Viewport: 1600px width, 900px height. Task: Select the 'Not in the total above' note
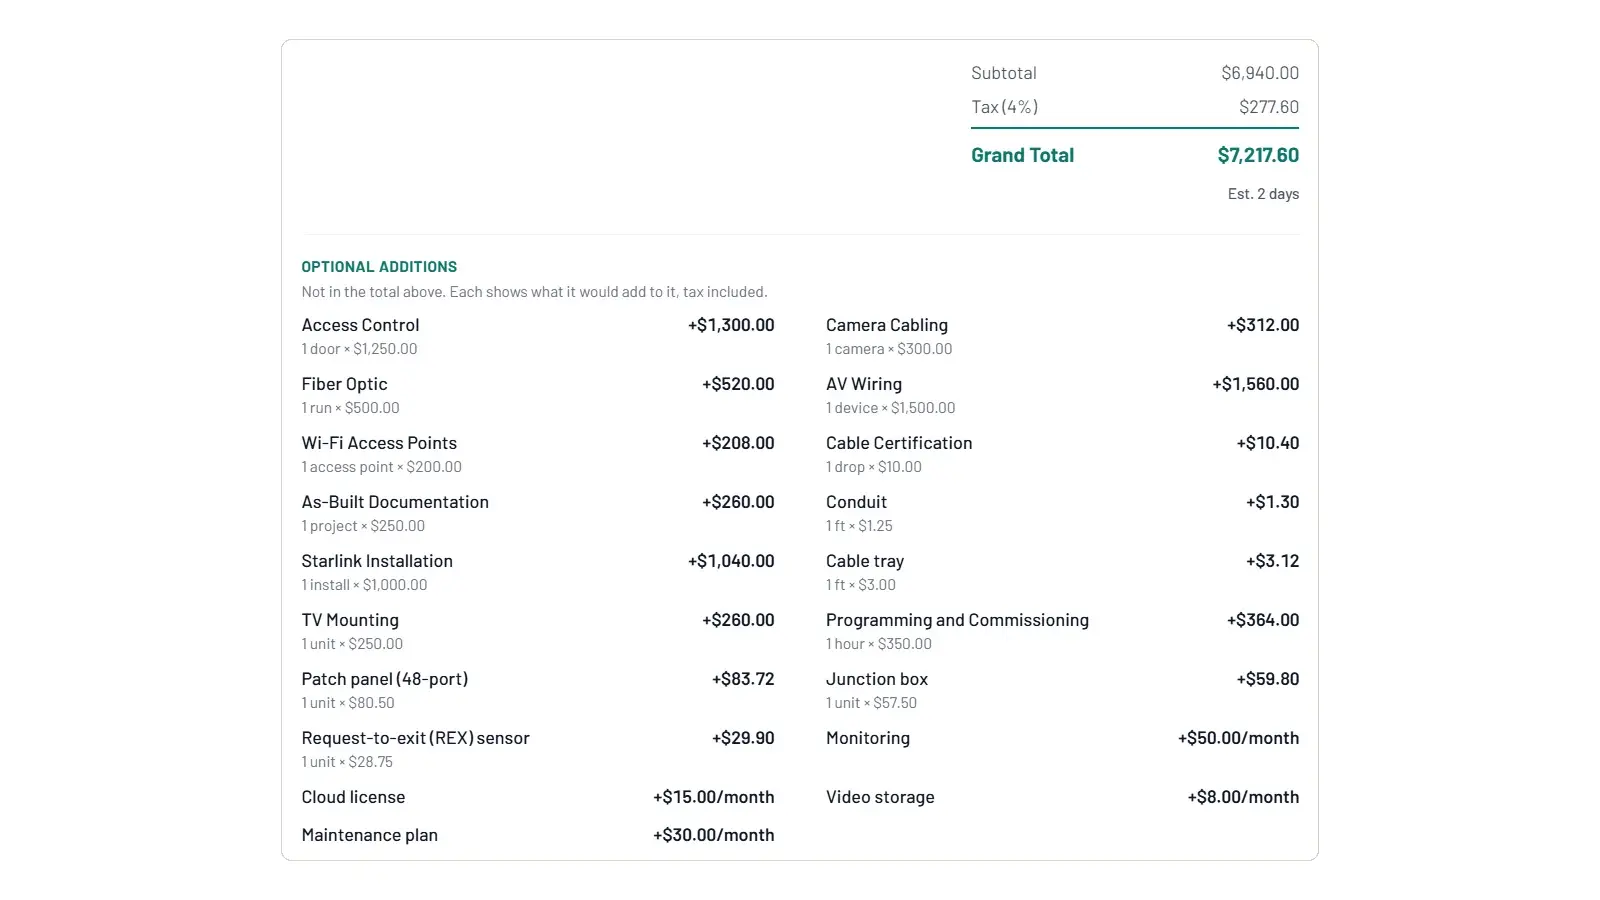tap(534, 292)
